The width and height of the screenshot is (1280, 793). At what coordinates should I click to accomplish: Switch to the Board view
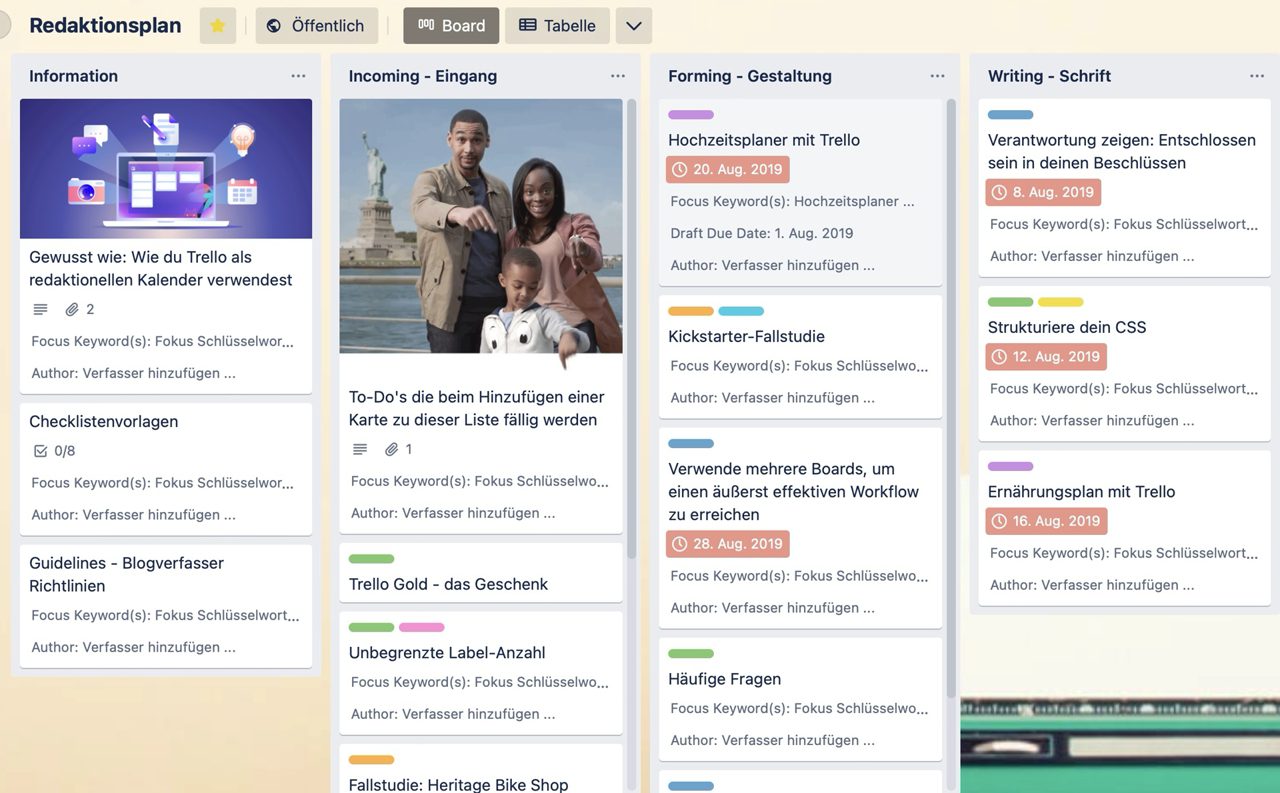pos(451,26)
